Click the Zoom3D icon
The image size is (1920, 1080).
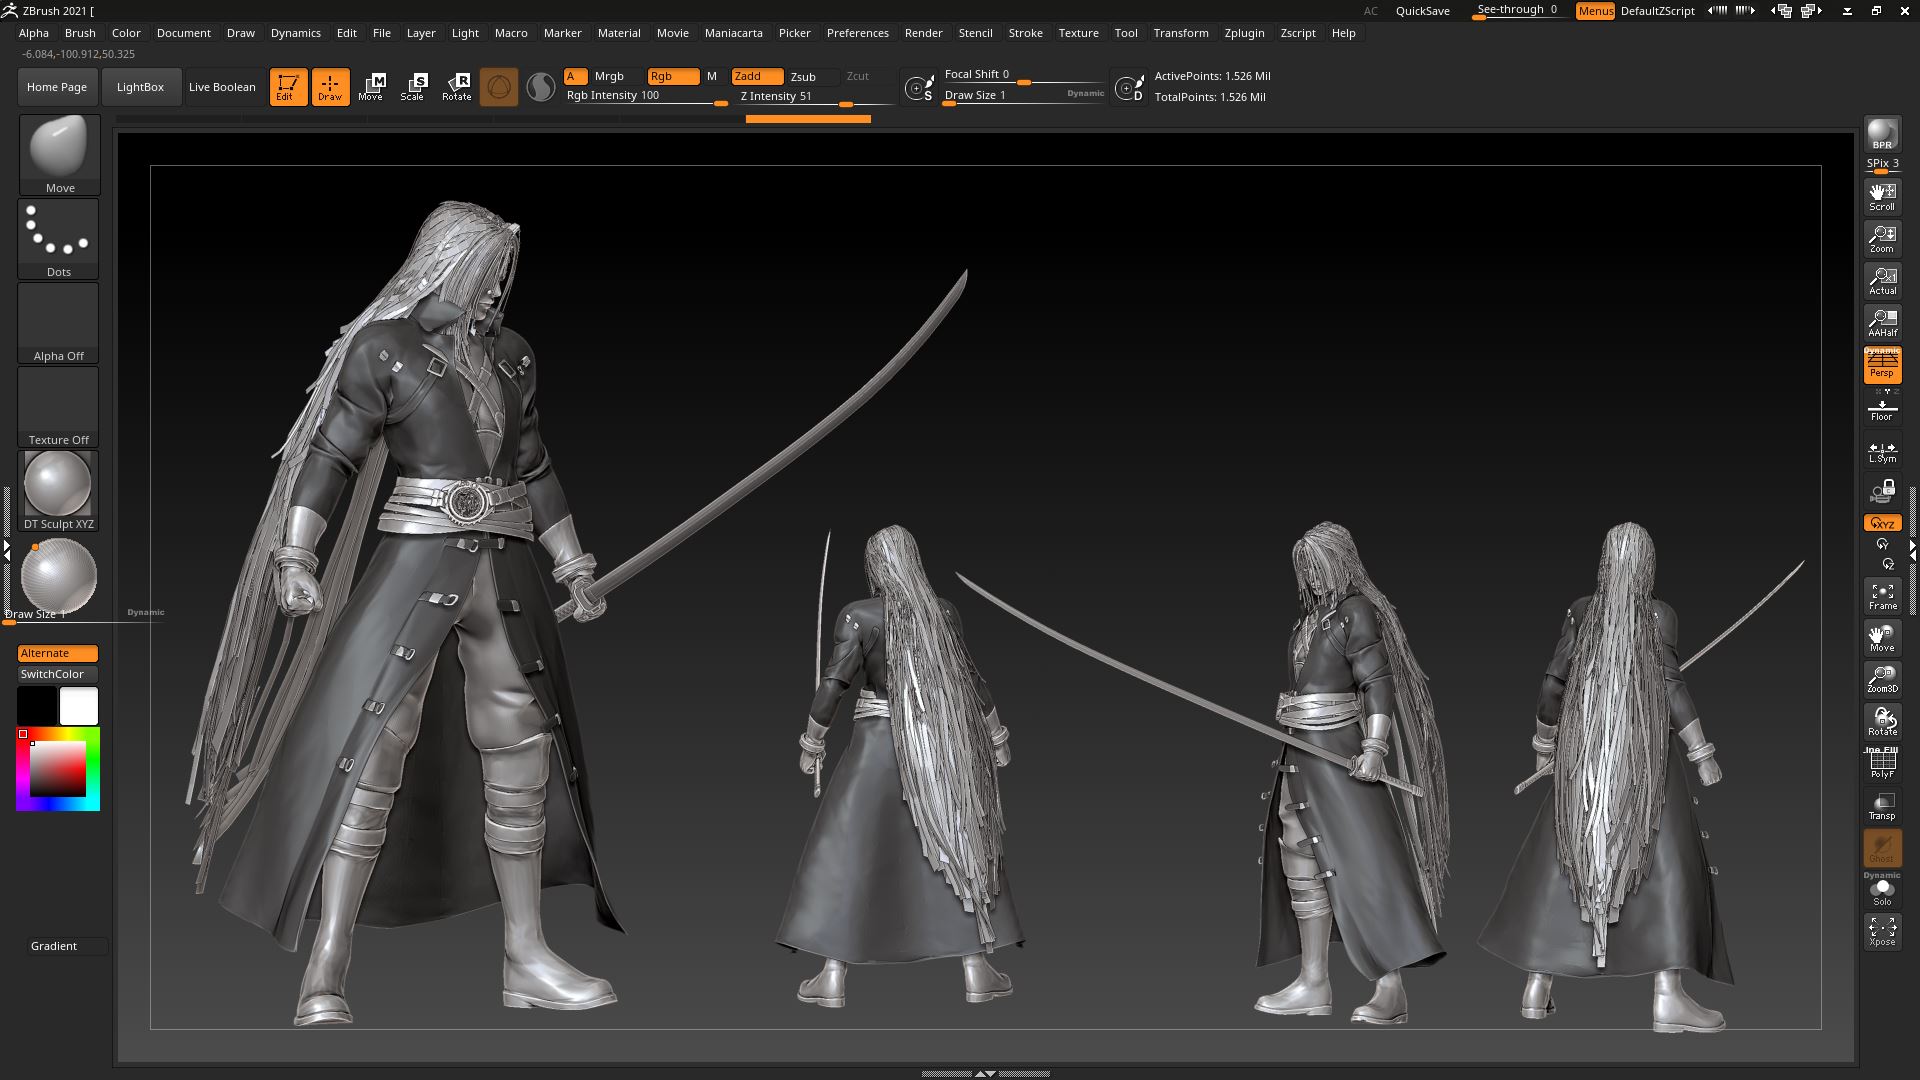1882,680
